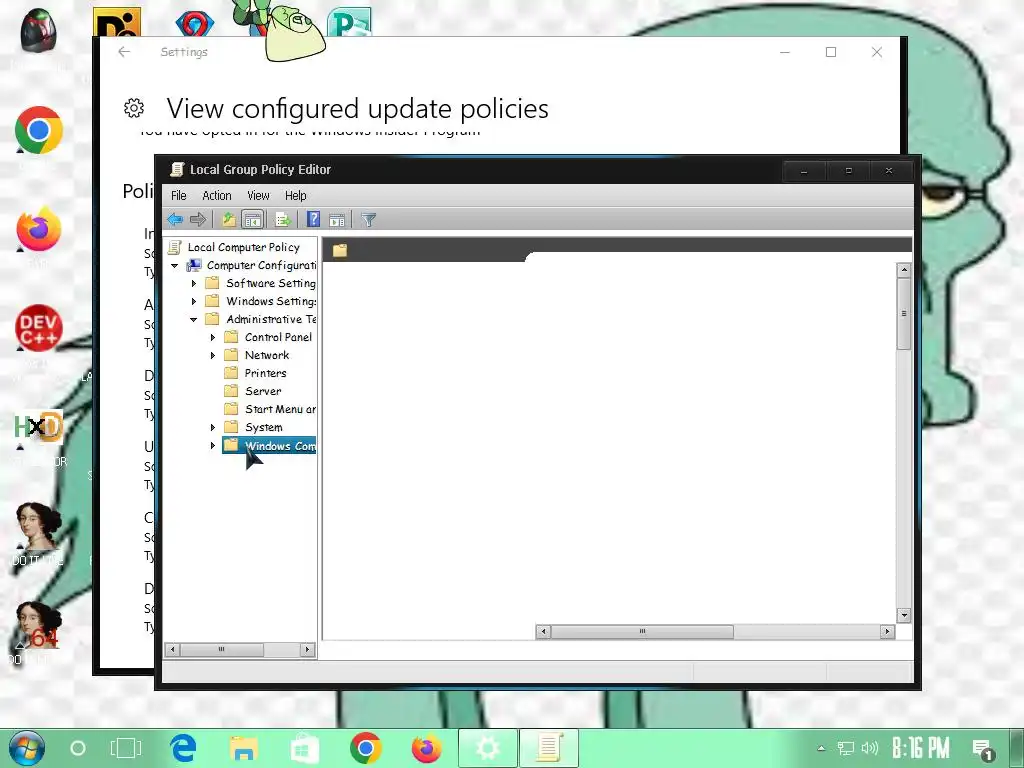Toggle Show/Hide Console Tree toolbar icon
Image resolution: width=1024 pixels, height=768 pixels.
click(252, 220)
